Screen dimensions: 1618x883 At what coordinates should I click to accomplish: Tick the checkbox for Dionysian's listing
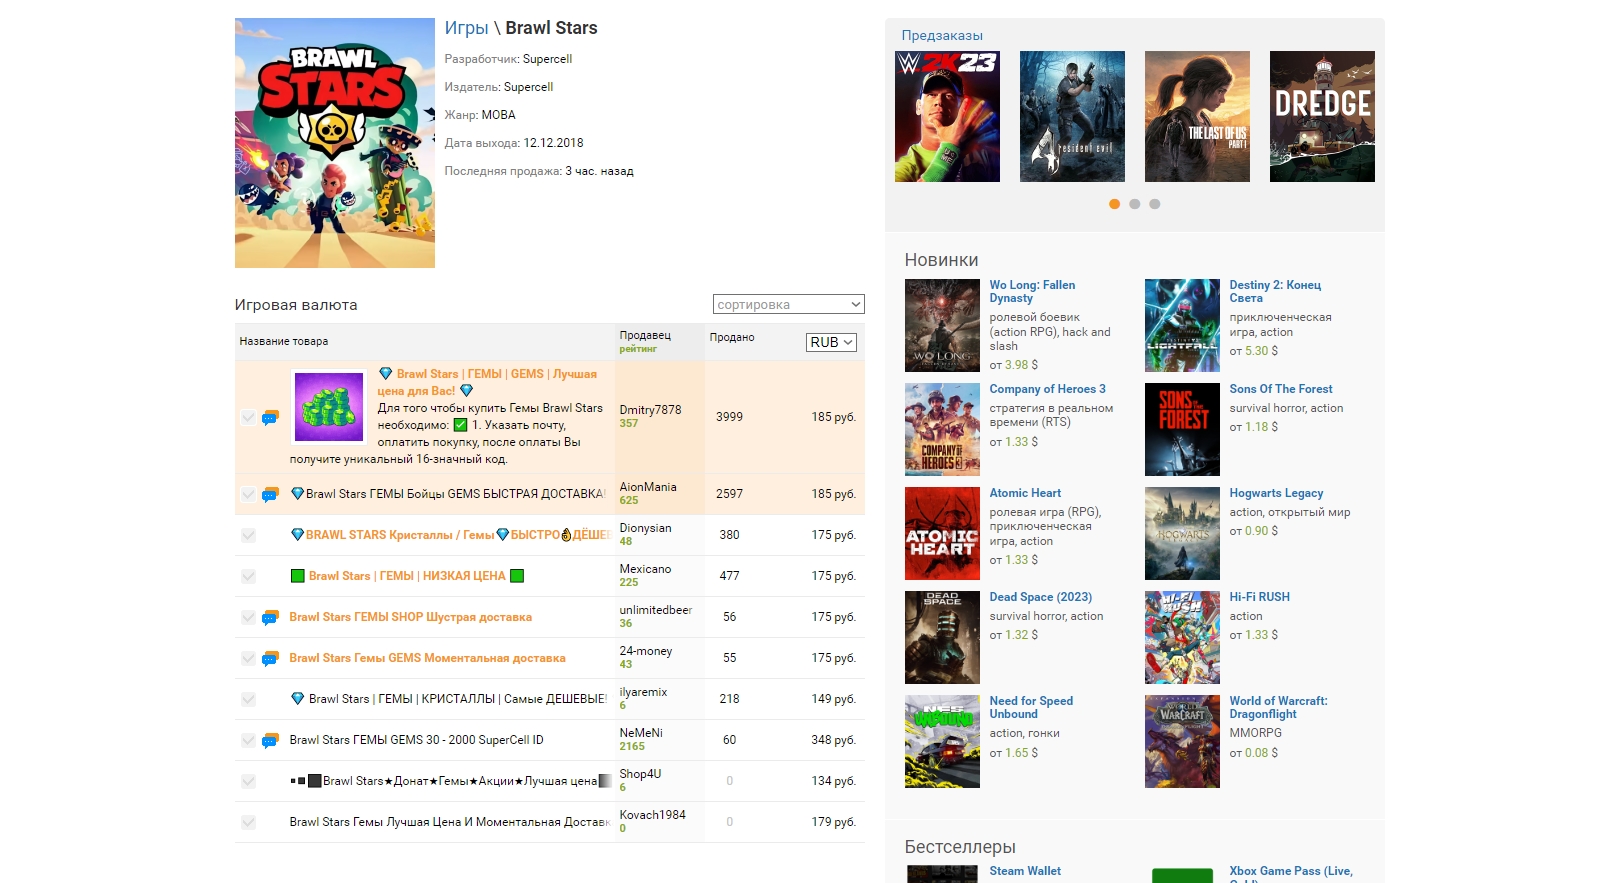pos(249,536)
